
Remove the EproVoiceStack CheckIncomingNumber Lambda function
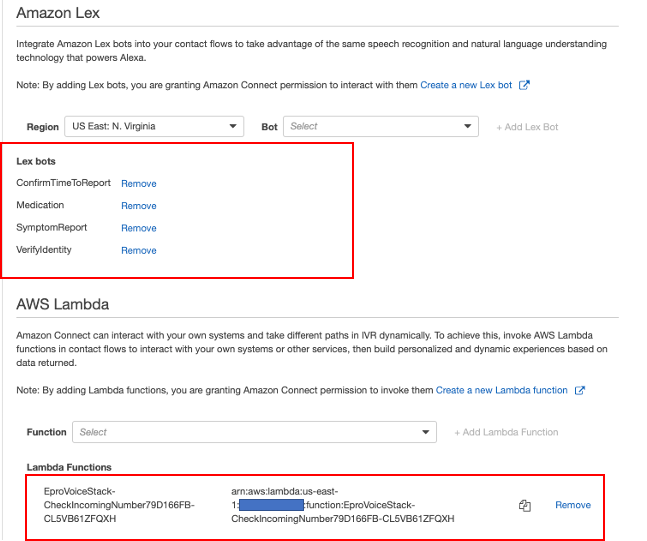click(573, 505)
